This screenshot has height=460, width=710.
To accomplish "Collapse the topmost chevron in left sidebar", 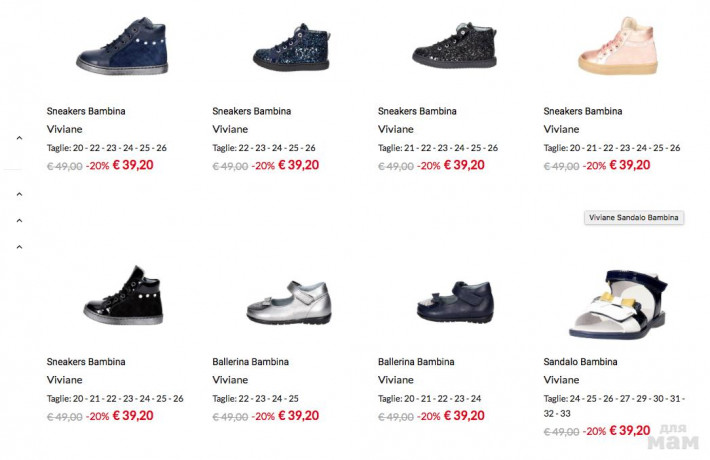I will 19,139.
